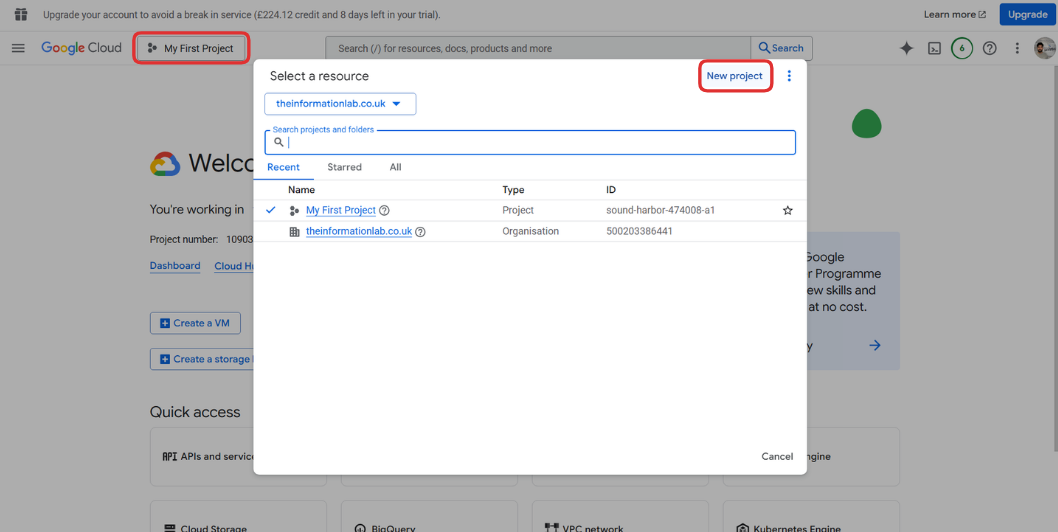Click the blue arrow in promo card

tap(875, 346)
